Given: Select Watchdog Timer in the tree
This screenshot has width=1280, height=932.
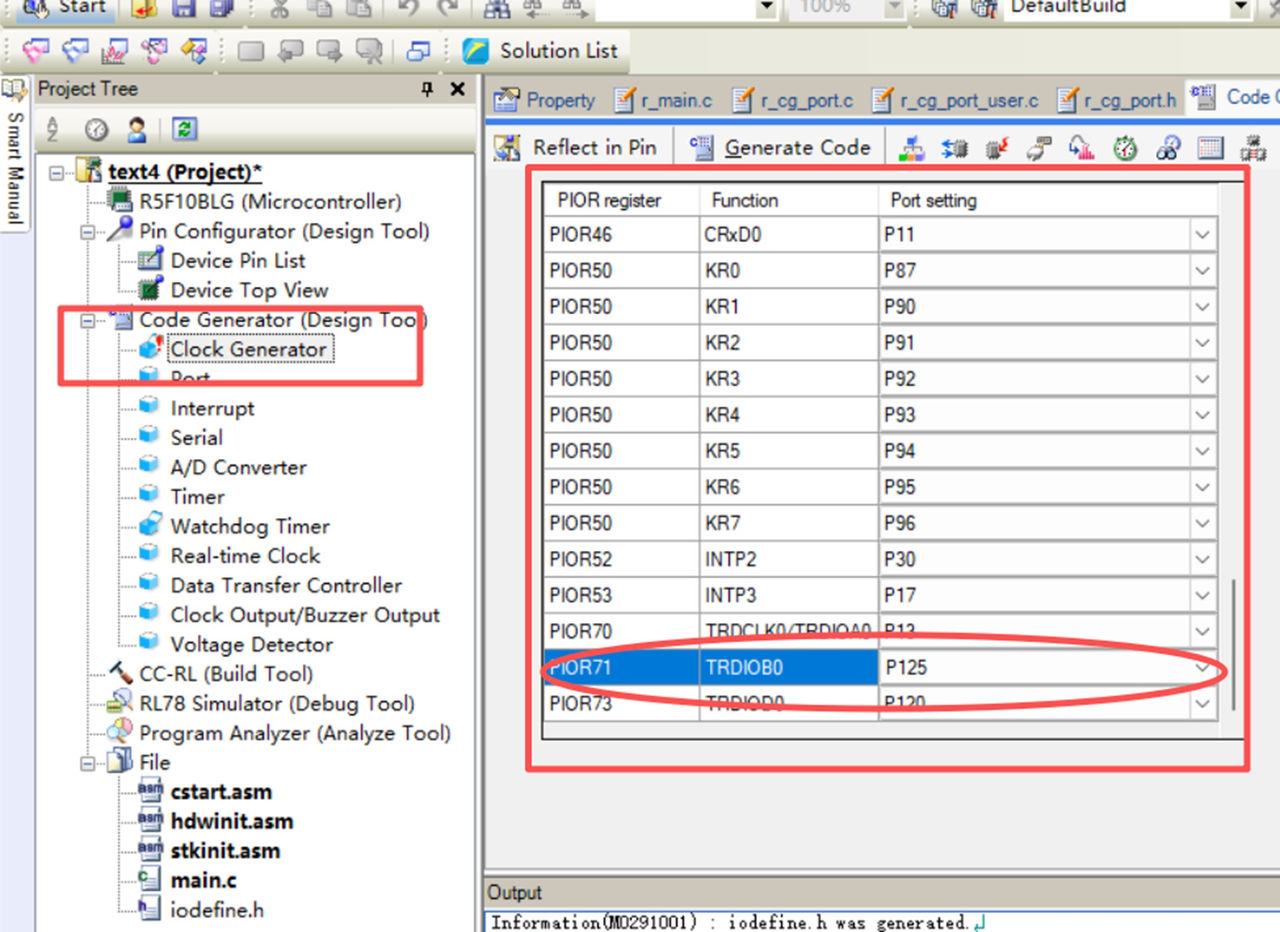Looking at the screenshot, I should [250, 527].
